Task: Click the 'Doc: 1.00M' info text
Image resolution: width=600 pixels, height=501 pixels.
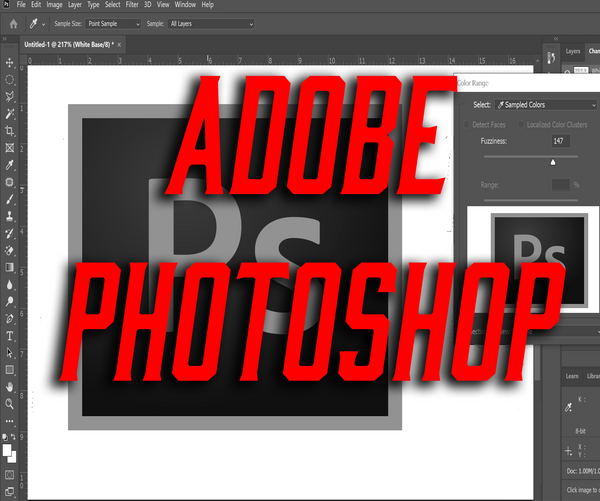Action: click(583, 471)
